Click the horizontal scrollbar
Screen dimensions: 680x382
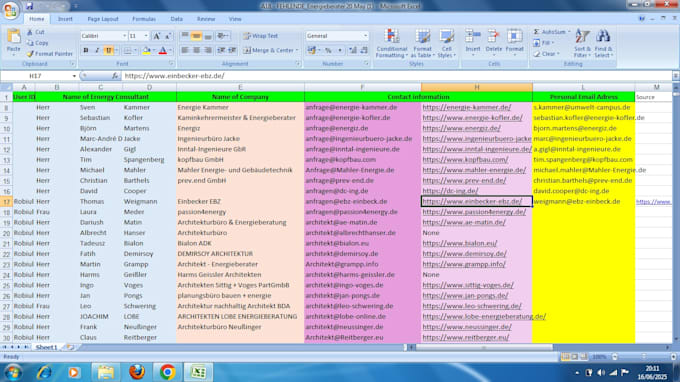[484, 347]
